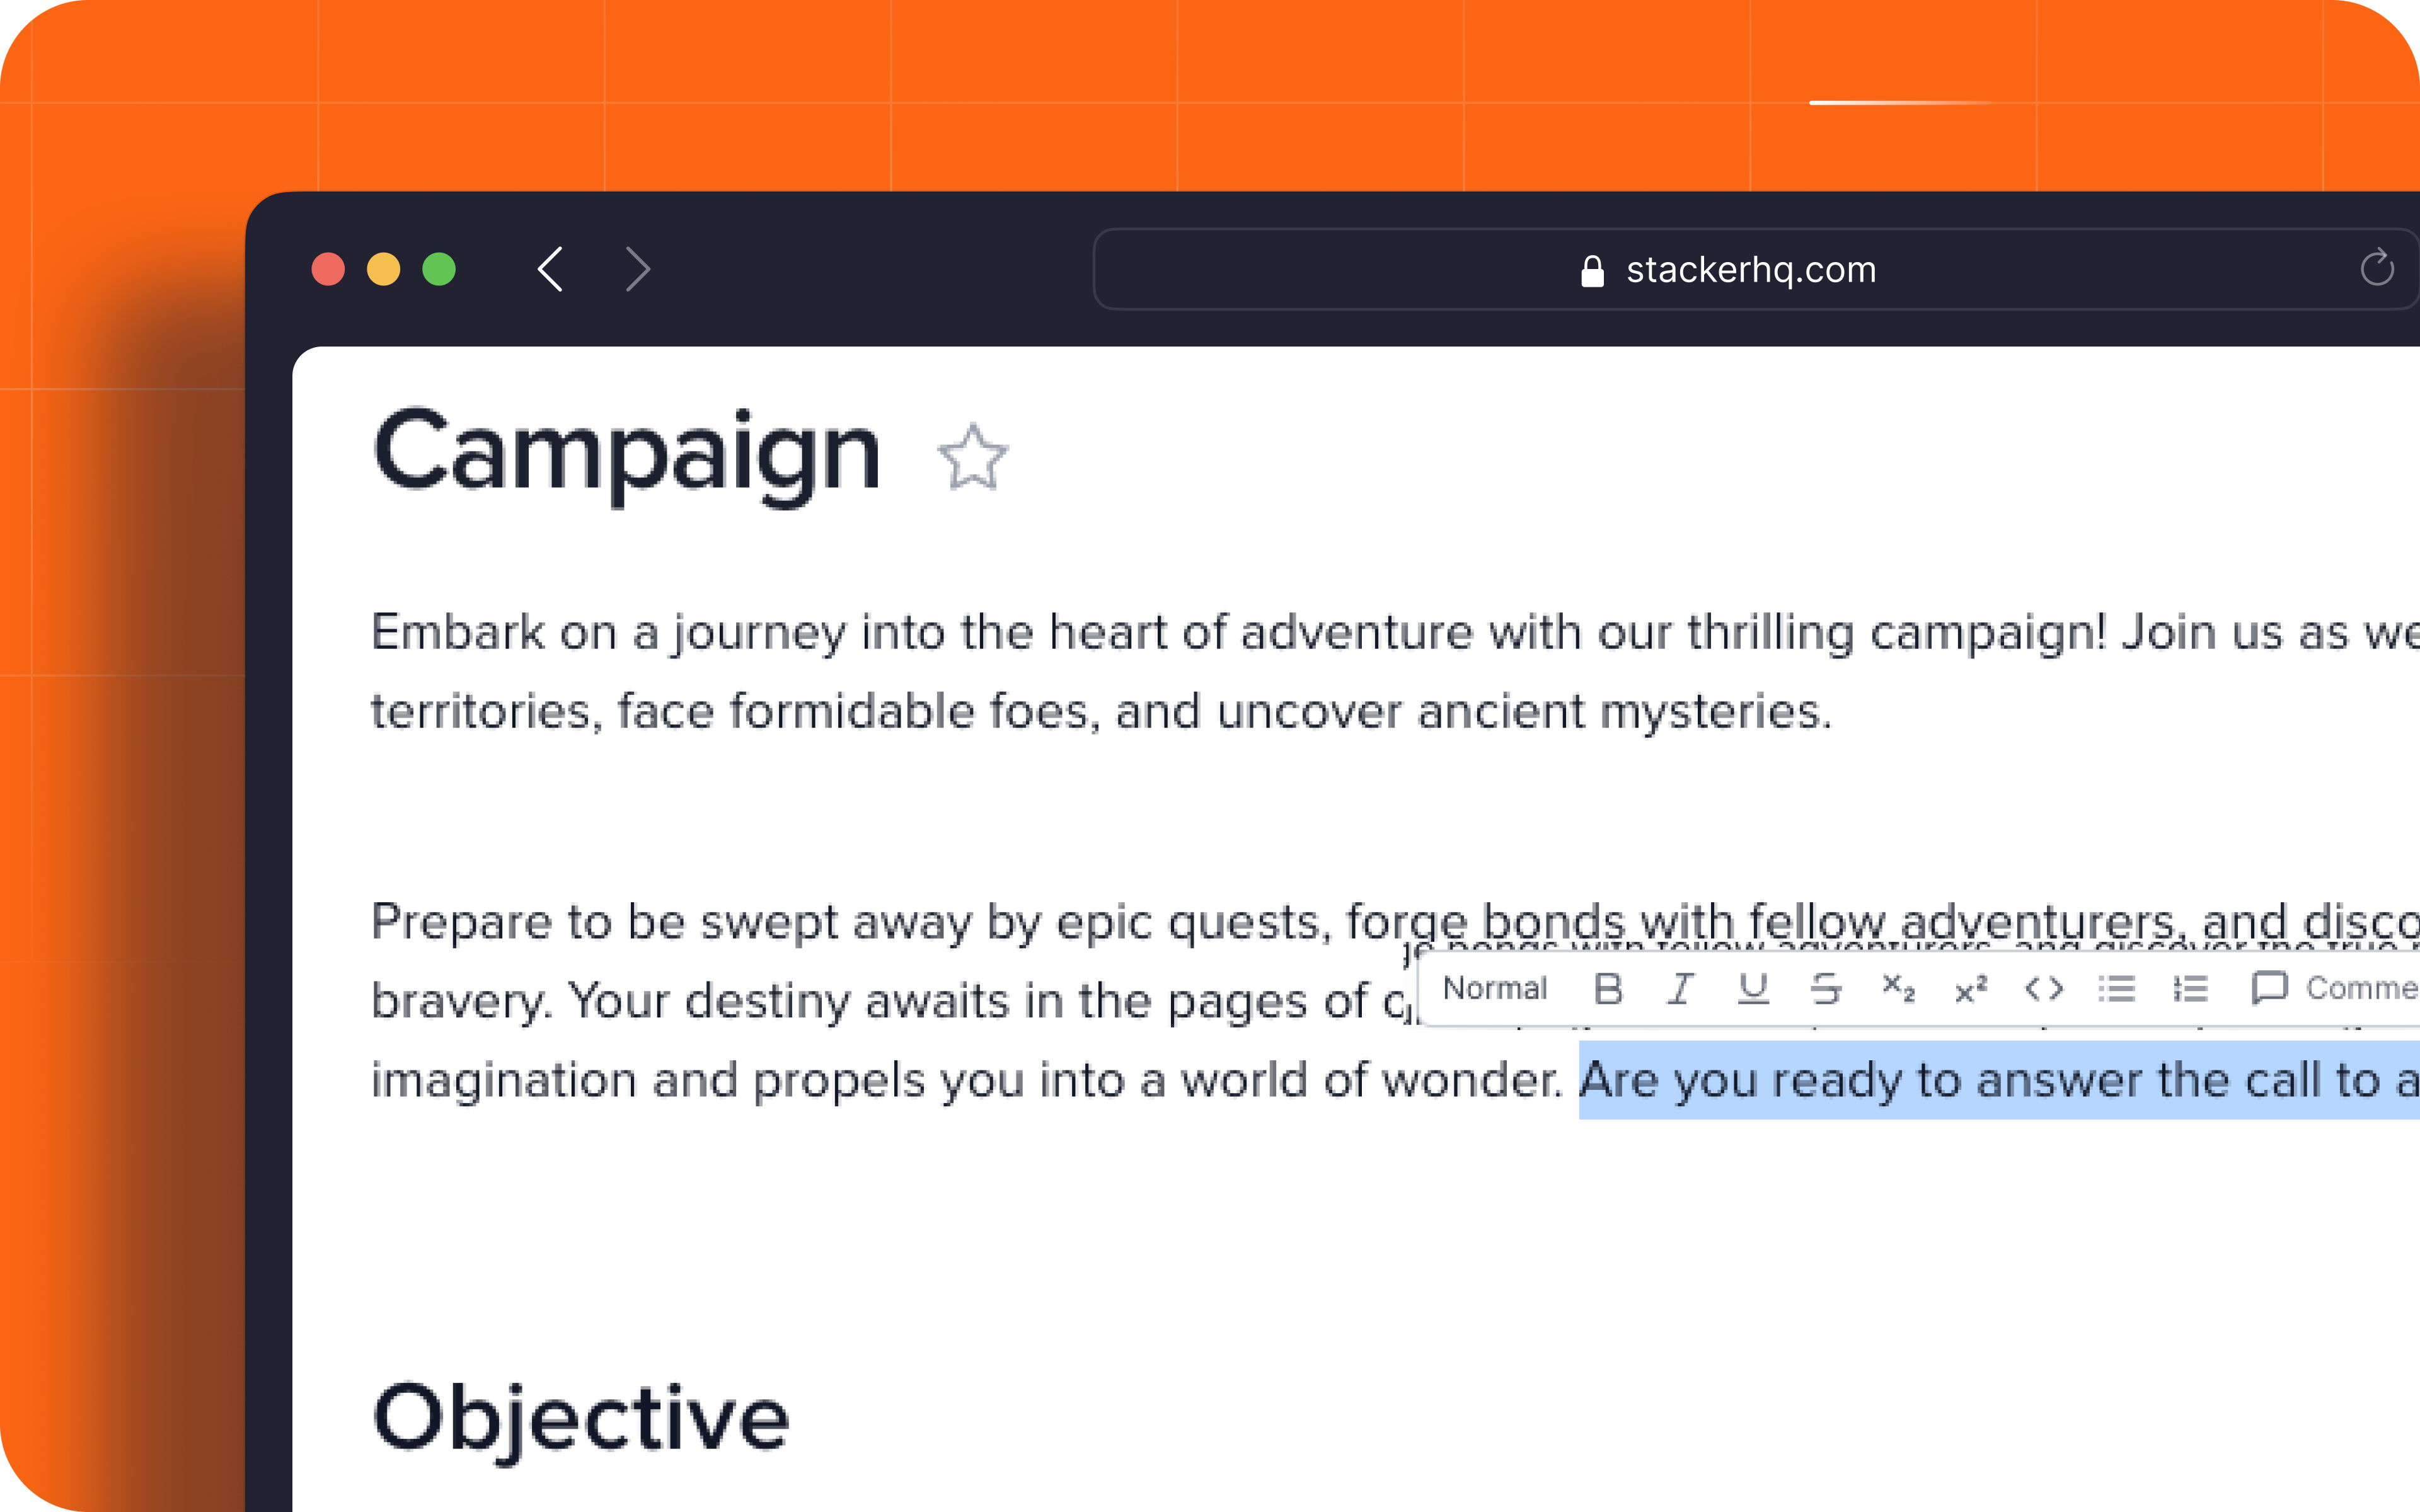Click the highlighted 'Are you ready' sentence
The height and width of the screenshot is (1512, 2420).
pyautogui.click(x=1999, y=1080)
